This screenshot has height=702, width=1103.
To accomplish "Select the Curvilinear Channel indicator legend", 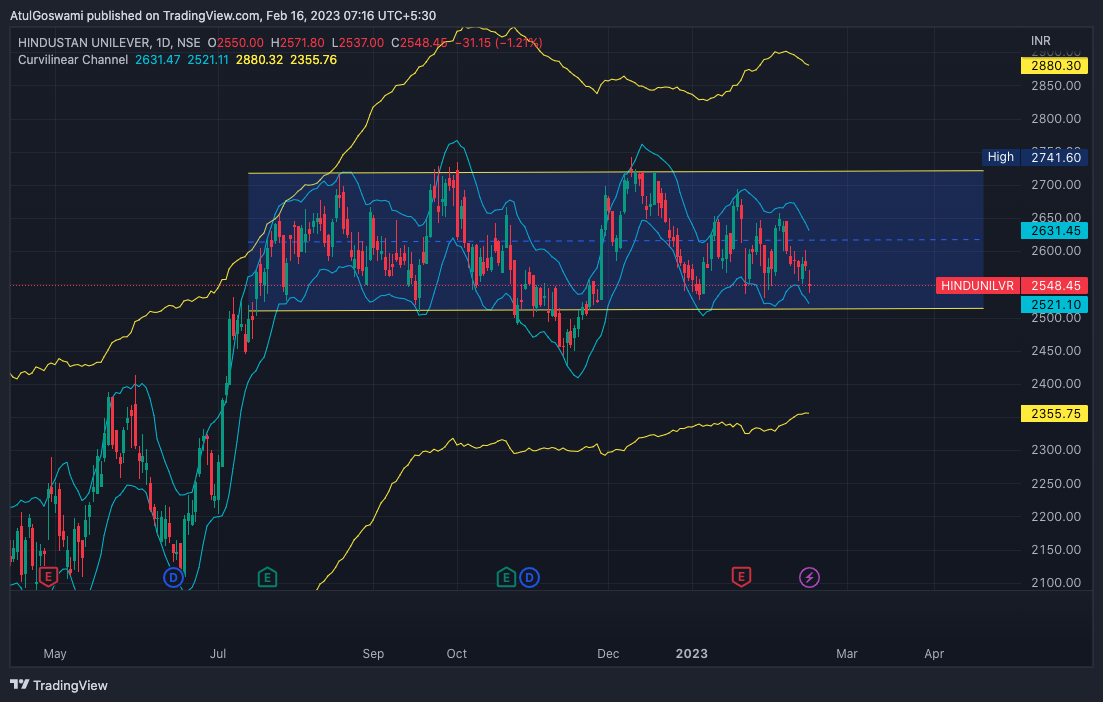I will pyautogui.click(x=73, y=60).
